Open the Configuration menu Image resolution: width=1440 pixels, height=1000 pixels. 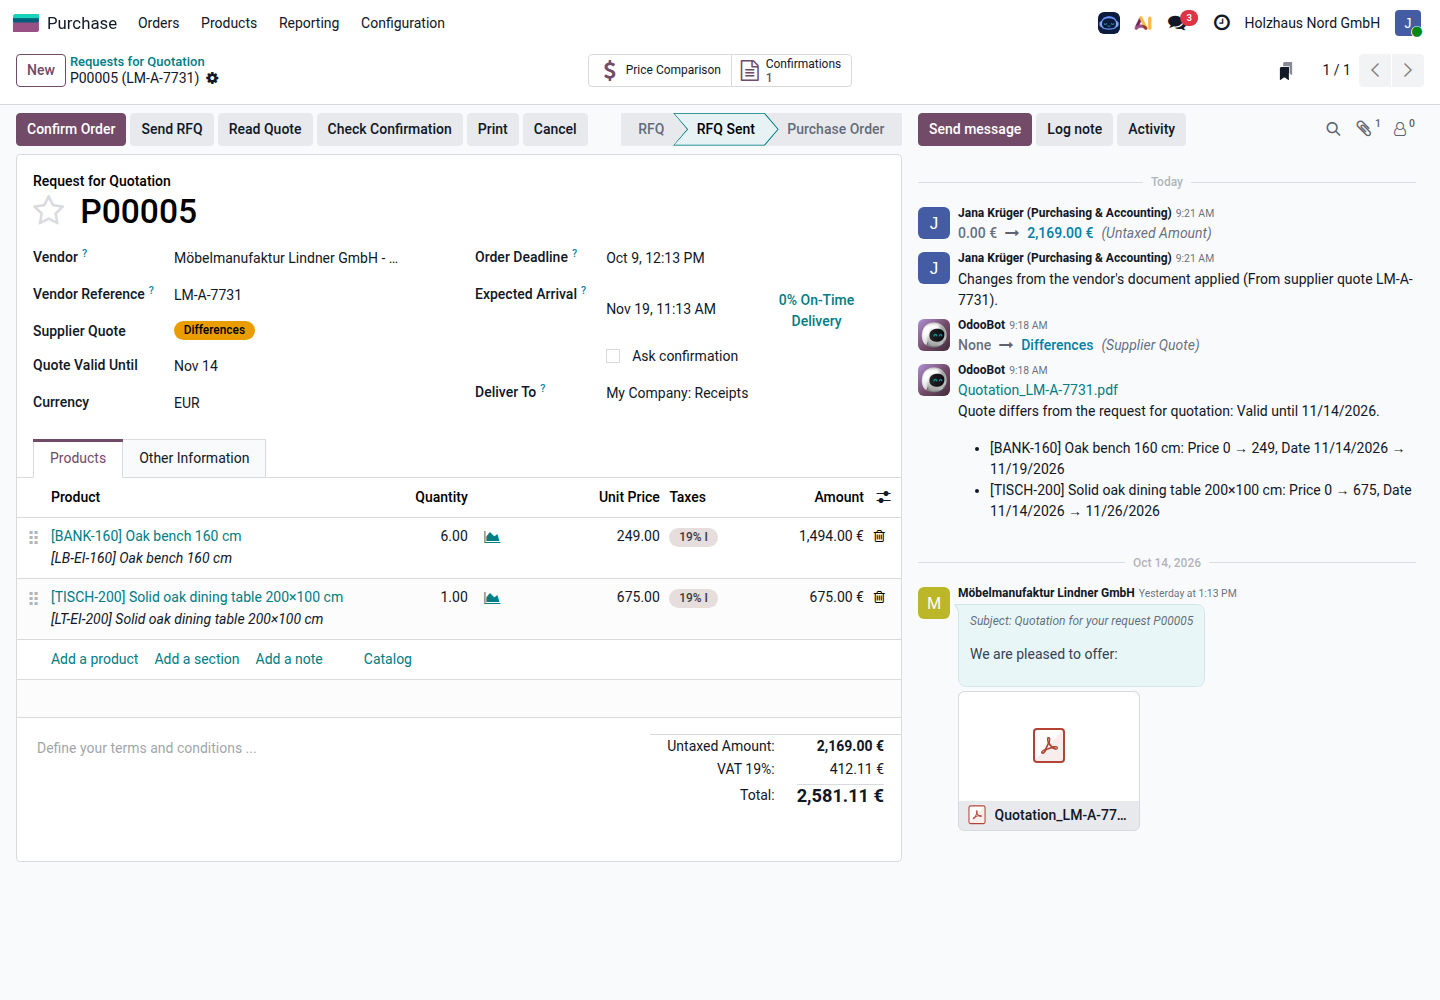click(x=403, y=23)
